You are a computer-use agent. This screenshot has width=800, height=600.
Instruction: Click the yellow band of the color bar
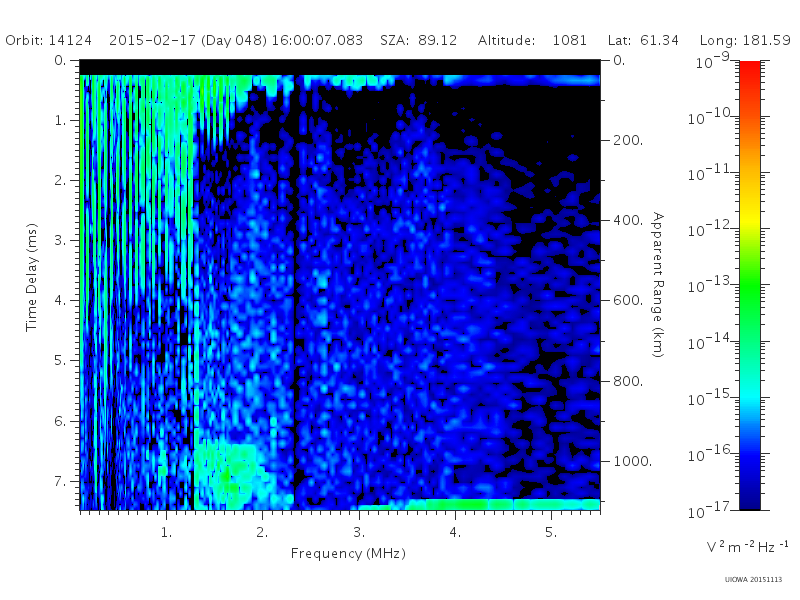click(750, 217)
